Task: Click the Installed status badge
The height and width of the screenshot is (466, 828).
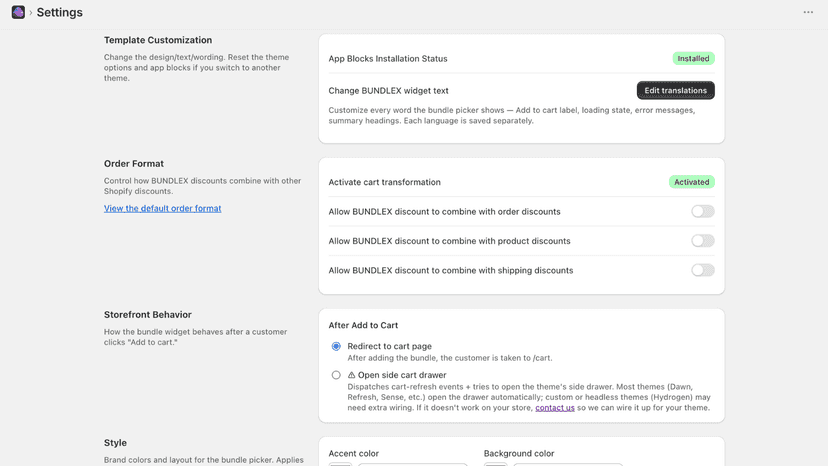Action: click(x=693, y=59)
